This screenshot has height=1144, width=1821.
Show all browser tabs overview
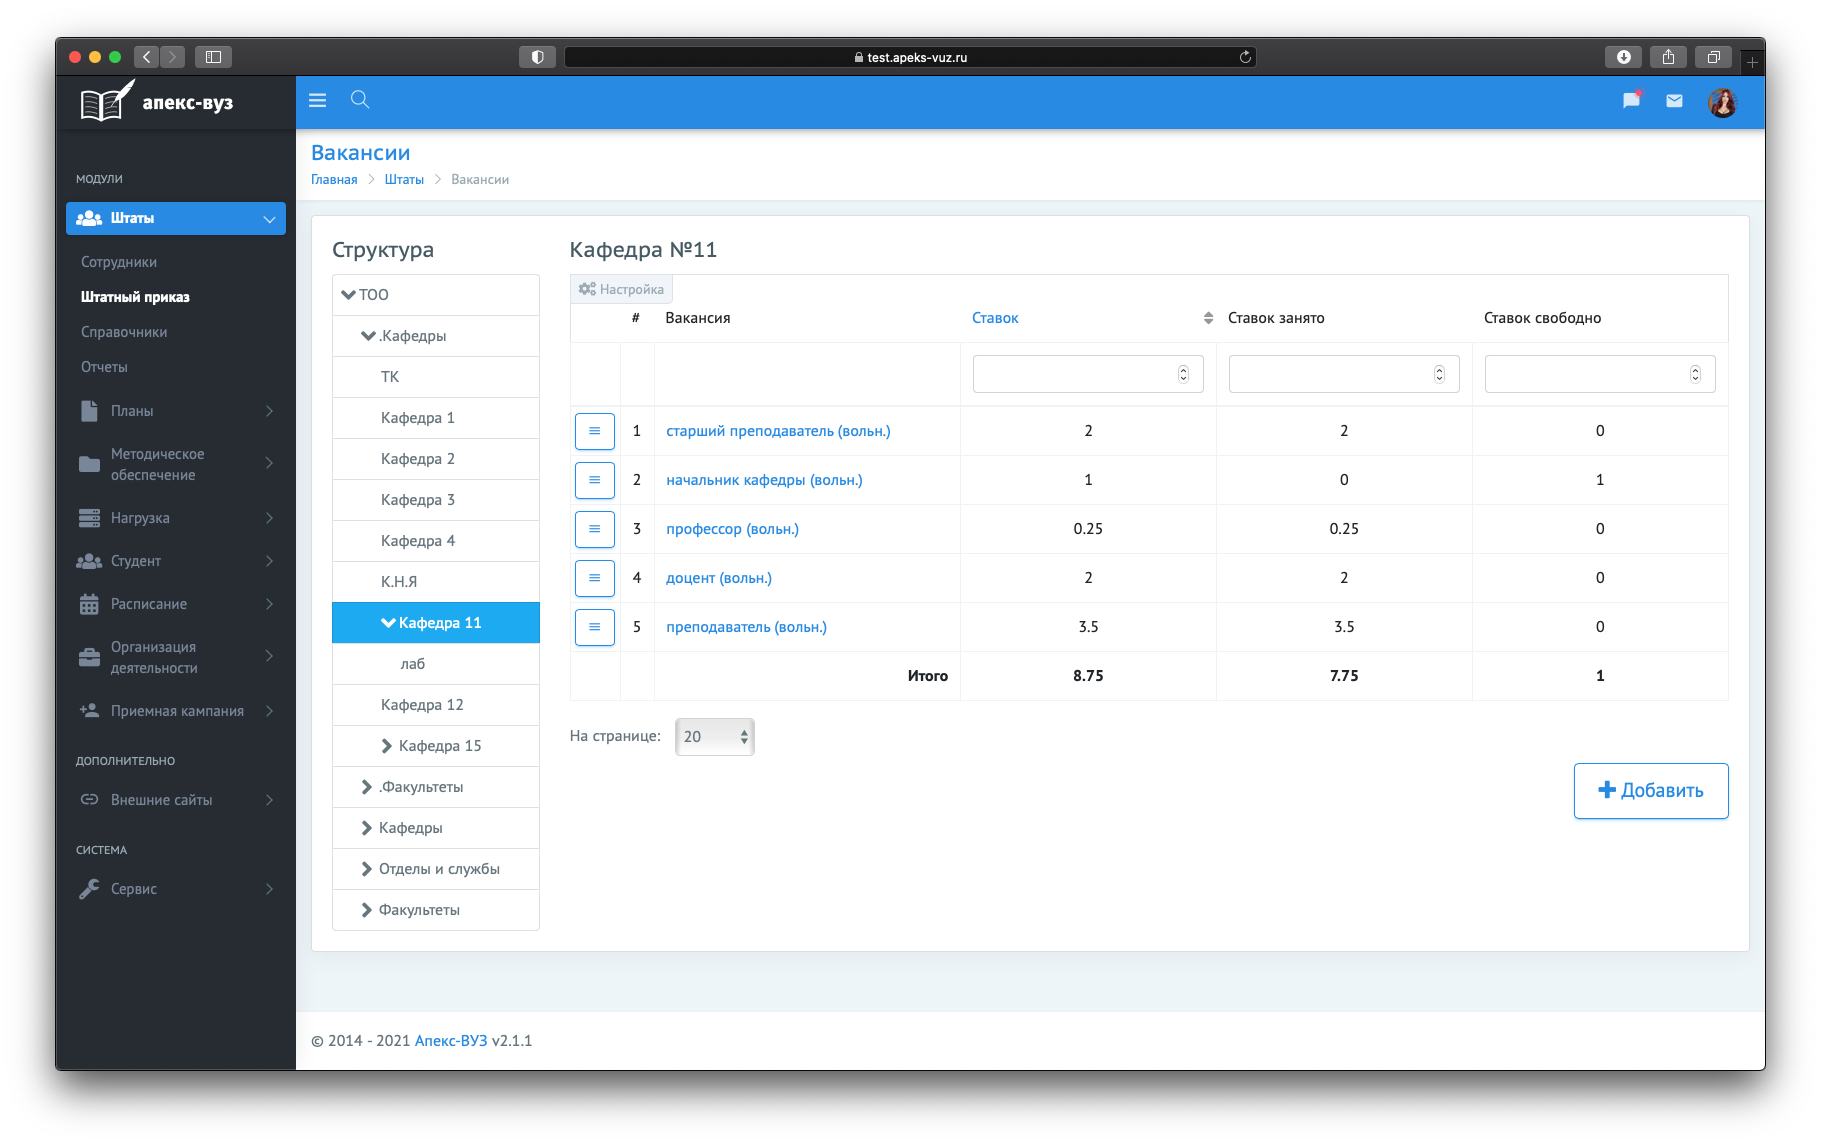point(1713,57)
